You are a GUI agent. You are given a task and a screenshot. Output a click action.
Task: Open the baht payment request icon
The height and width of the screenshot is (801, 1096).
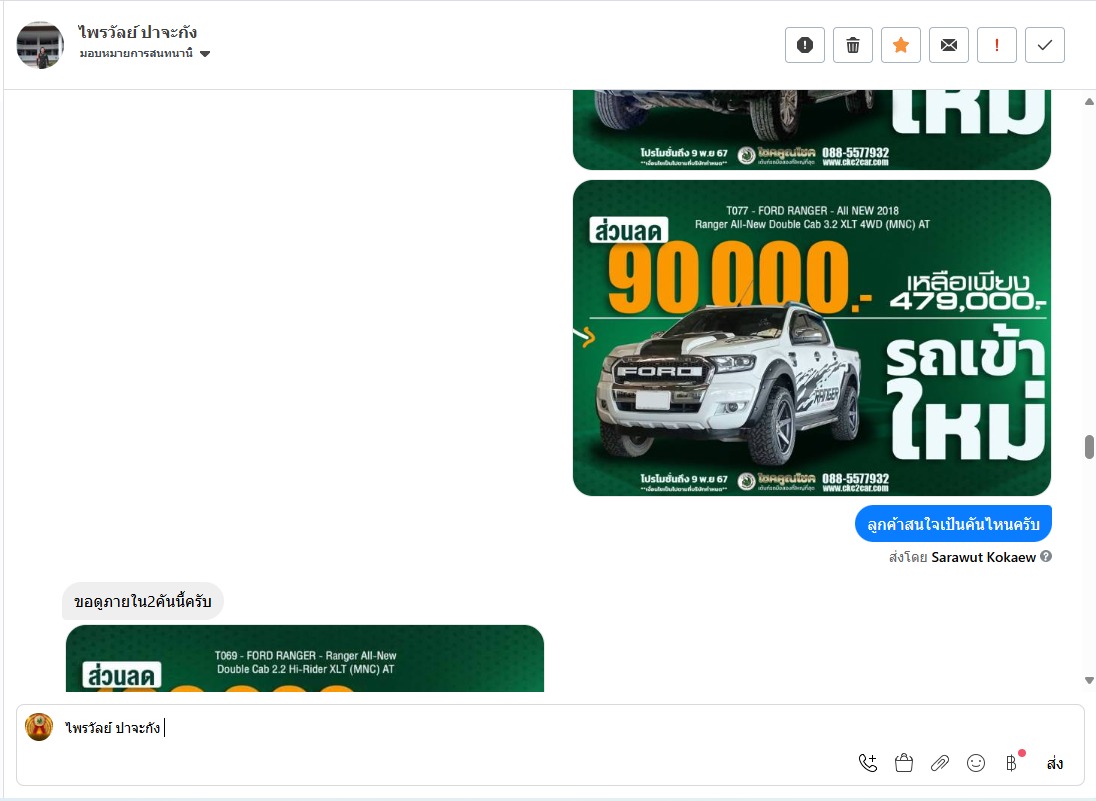[x=1011, y=763]
